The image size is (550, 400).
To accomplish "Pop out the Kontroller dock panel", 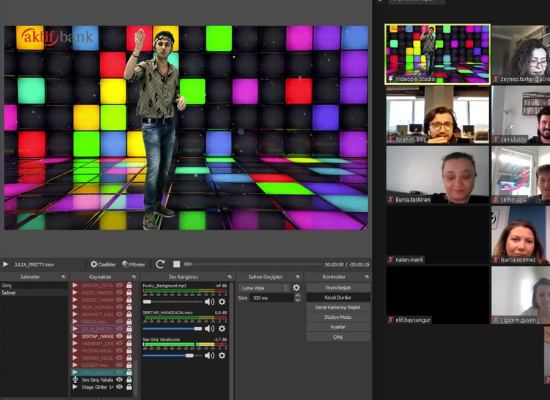I will [x=367, y=277].
